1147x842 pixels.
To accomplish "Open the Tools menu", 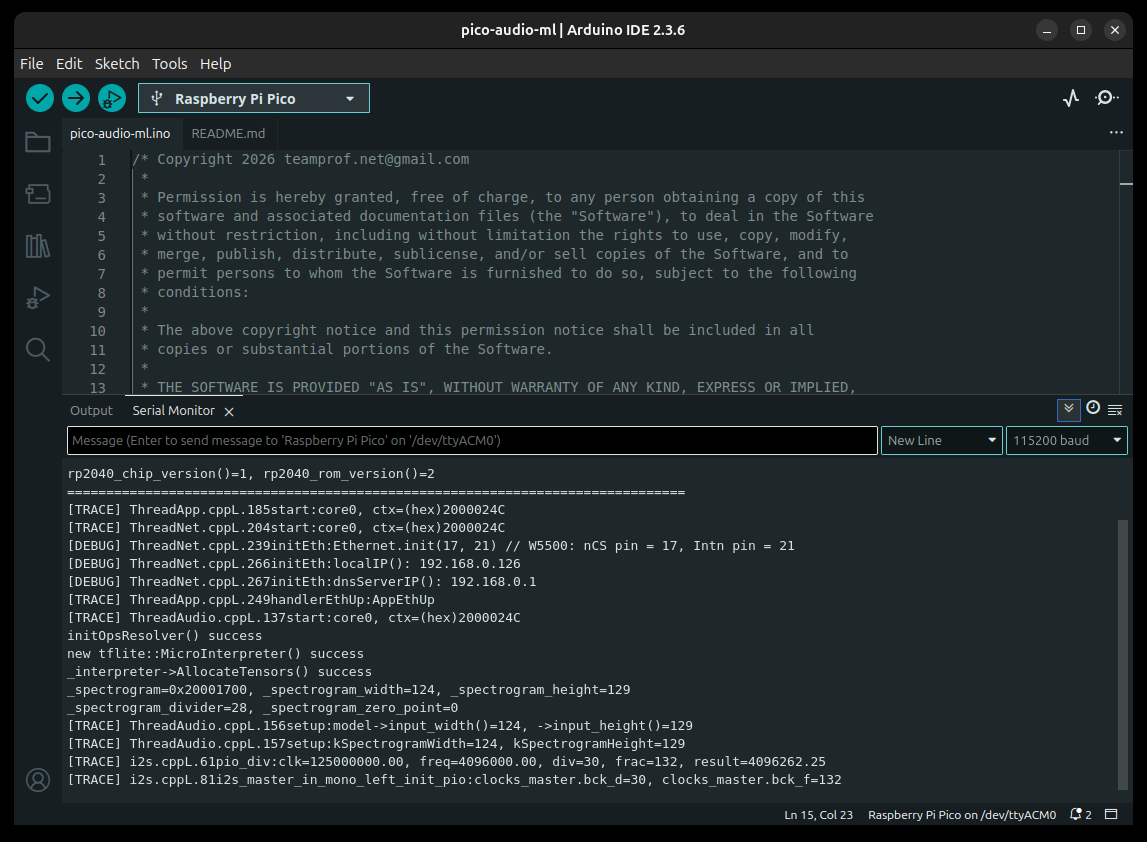I will pyautogui.click(x=170, y=64).
